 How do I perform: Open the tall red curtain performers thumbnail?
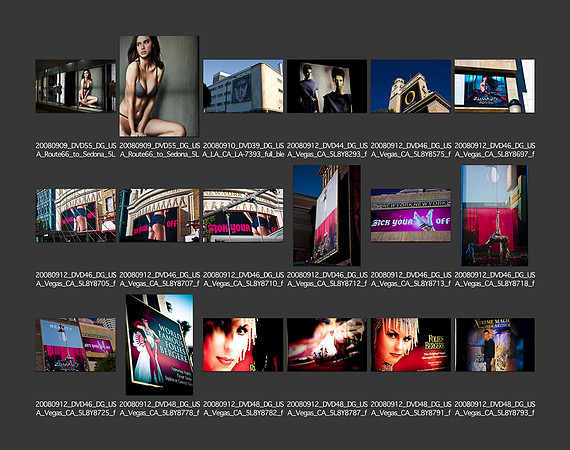(494, 215)
